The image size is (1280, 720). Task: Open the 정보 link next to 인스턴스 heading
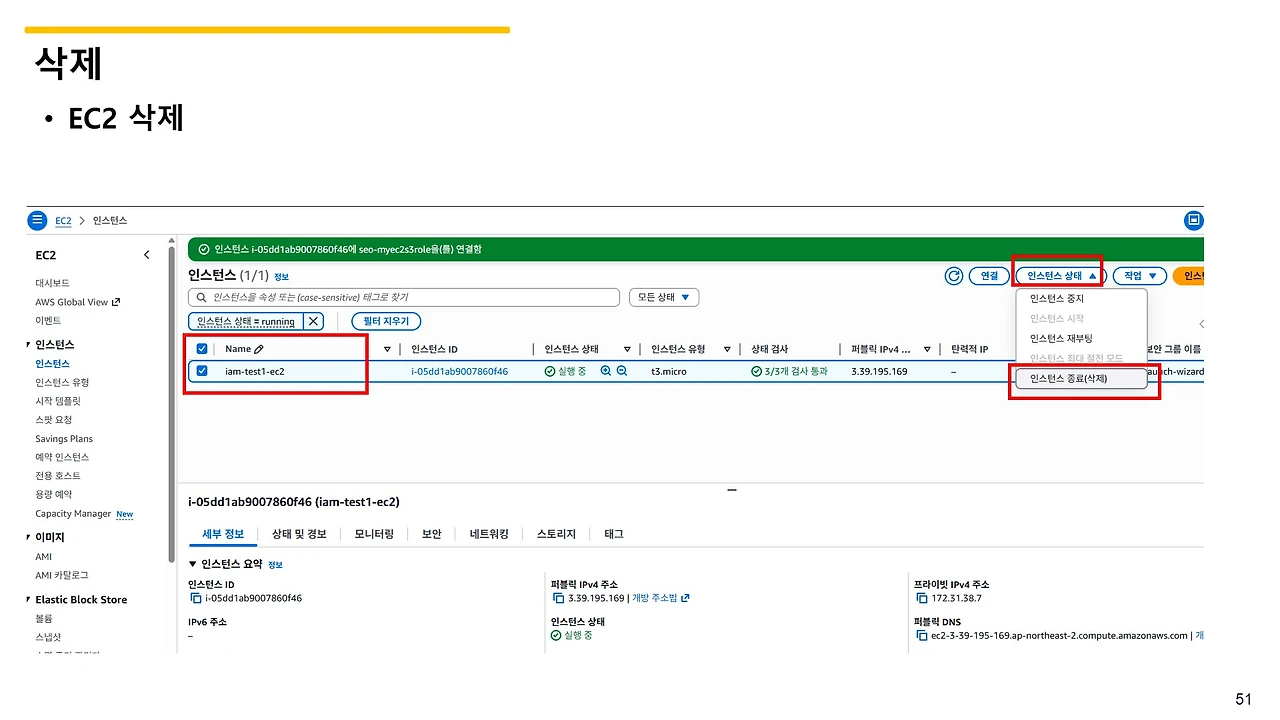click(x=281, y=277)
